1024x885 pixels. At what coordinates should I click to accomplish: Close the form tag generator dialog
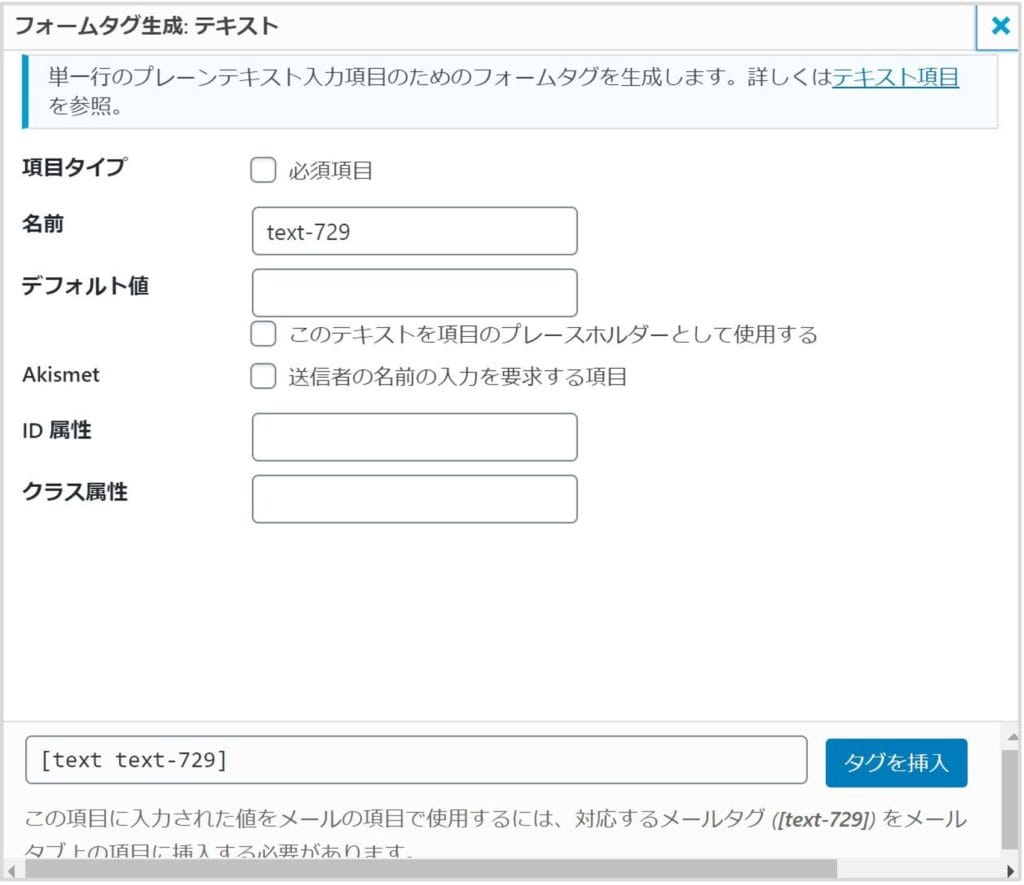[x=999, y=26]
